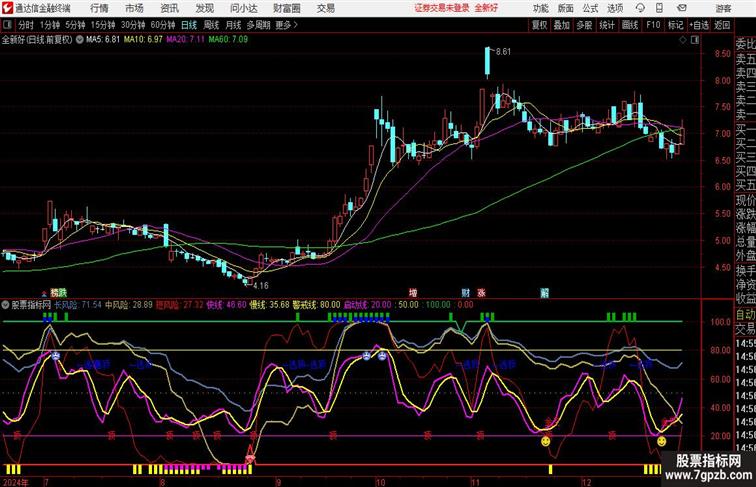
Task: Click the 8.61 high price label
Action: (x=503, y=52)
